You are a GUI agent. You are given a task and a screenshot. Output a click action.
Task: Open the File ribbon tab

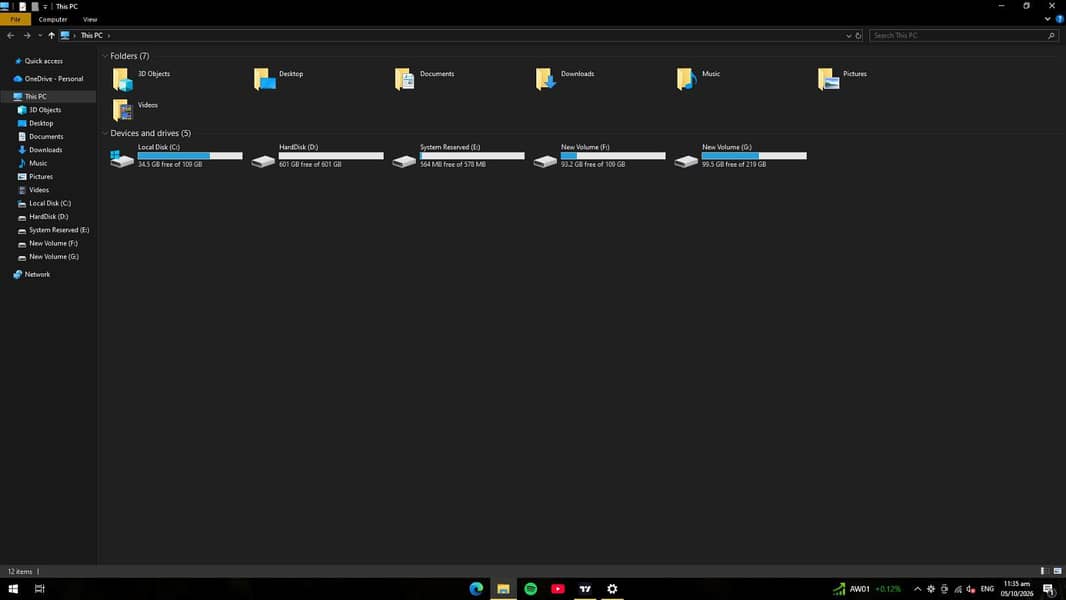tap(15, 20)
